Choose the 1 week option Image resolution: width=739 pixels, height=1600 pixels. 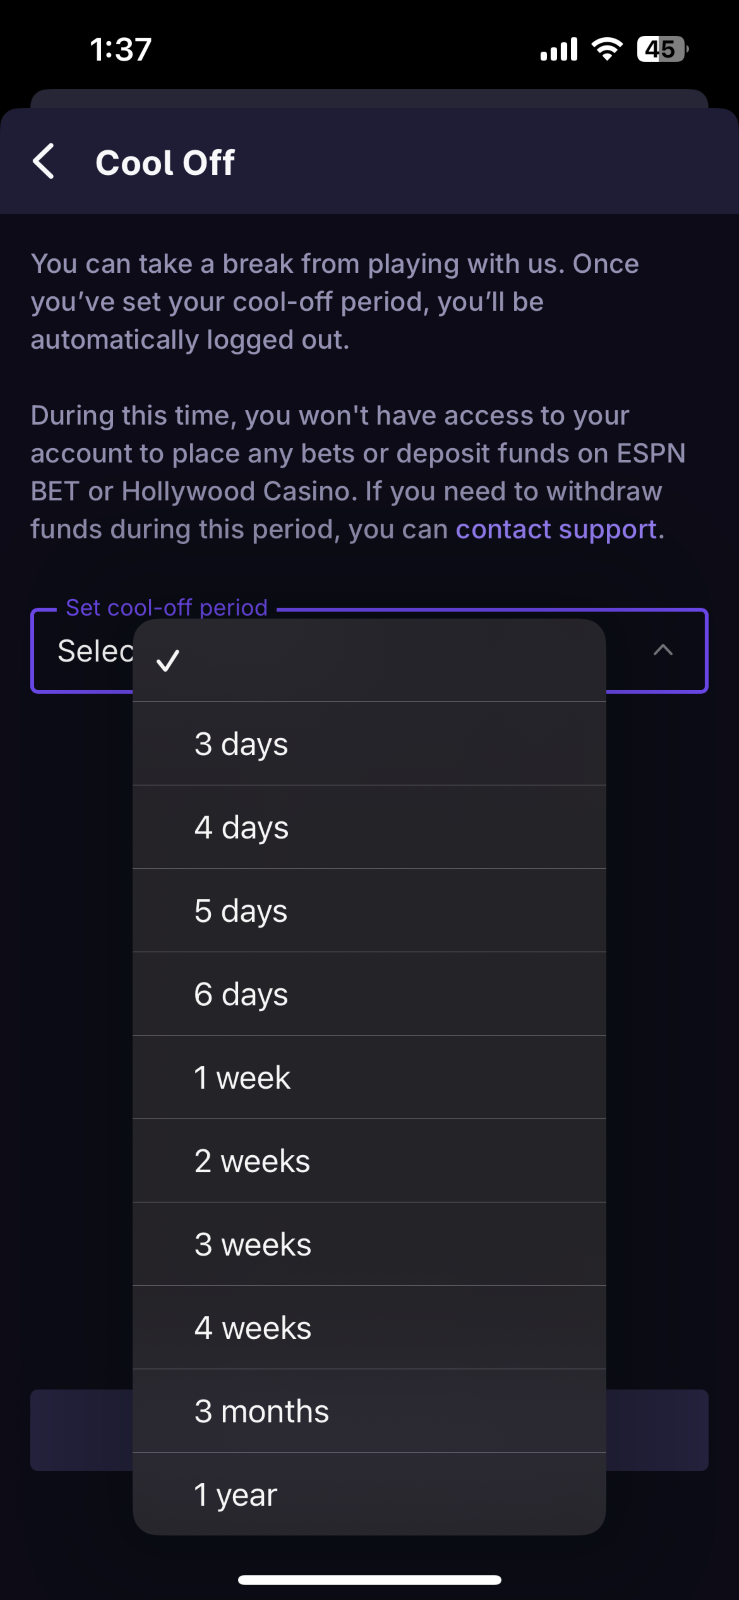click(x=369, y=1078)
